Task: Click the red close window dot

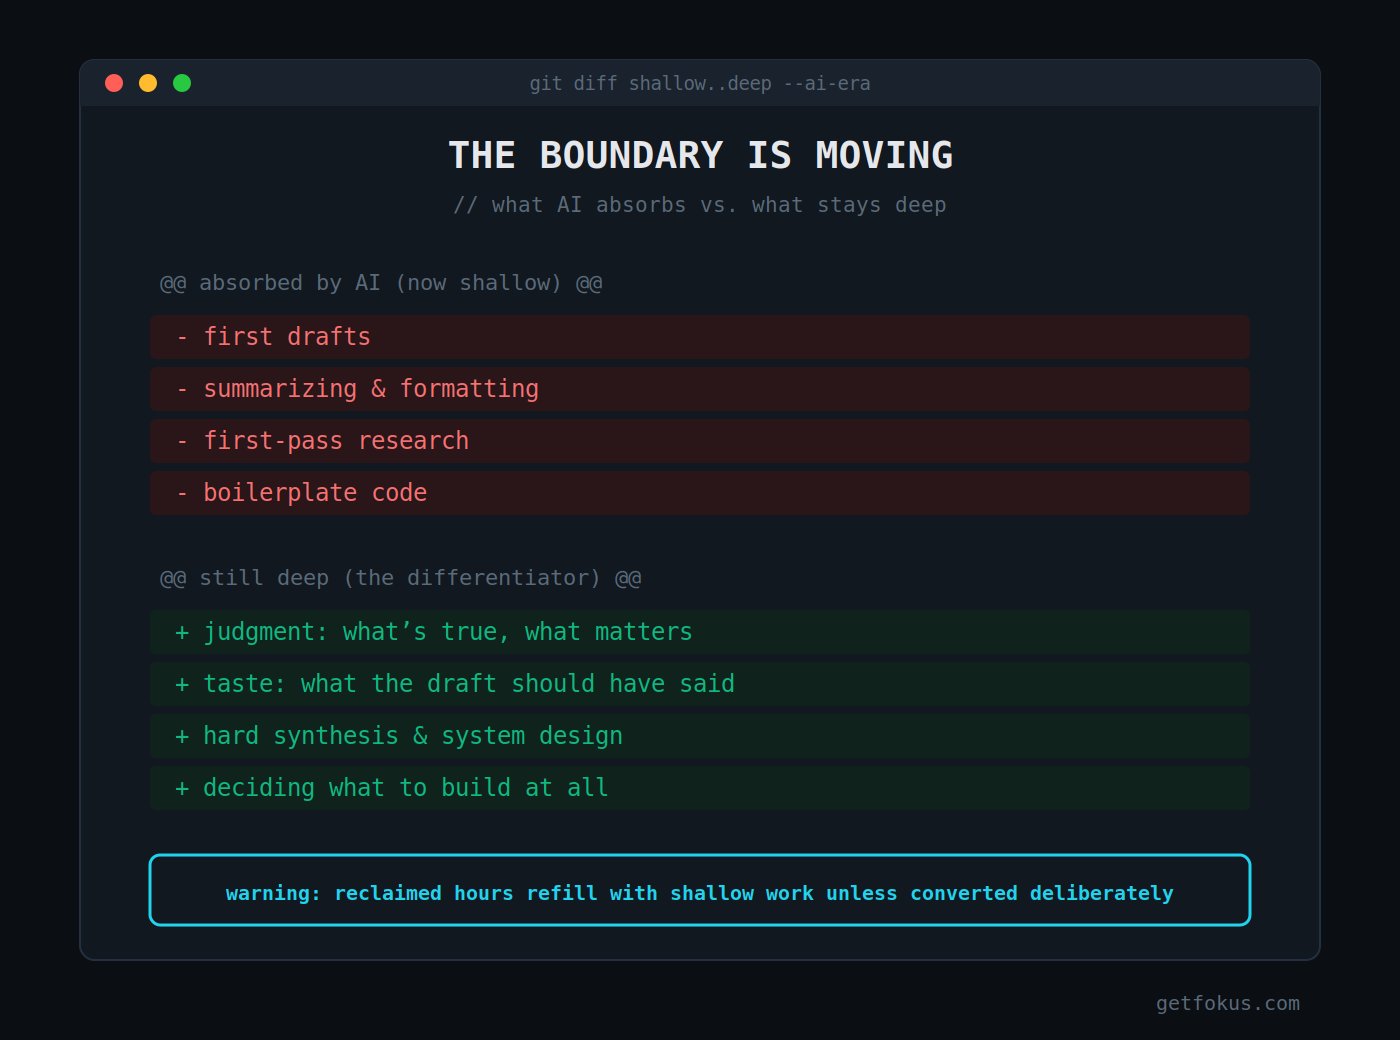Action: pyautogui.click(x=114, y=83)
